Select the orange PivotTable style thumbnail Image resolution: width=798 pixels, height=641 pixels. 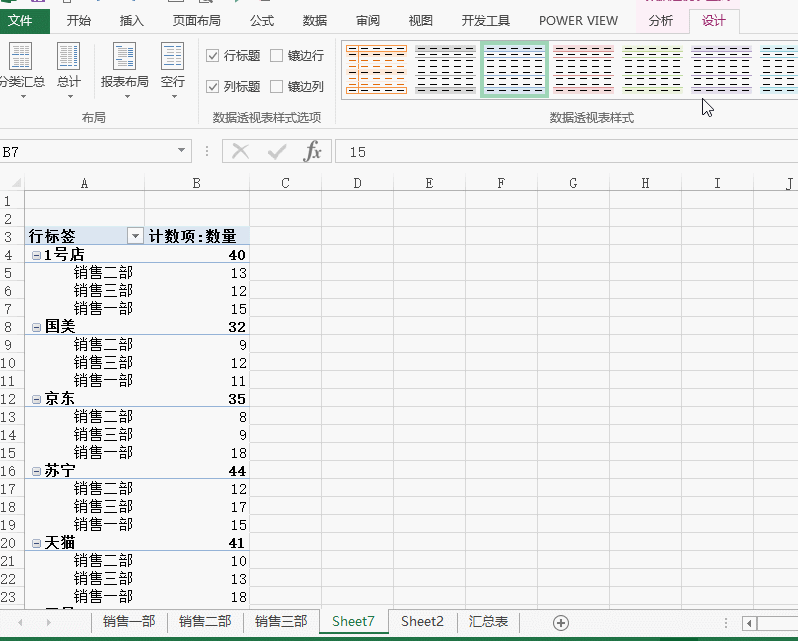[x=376, y=70]
